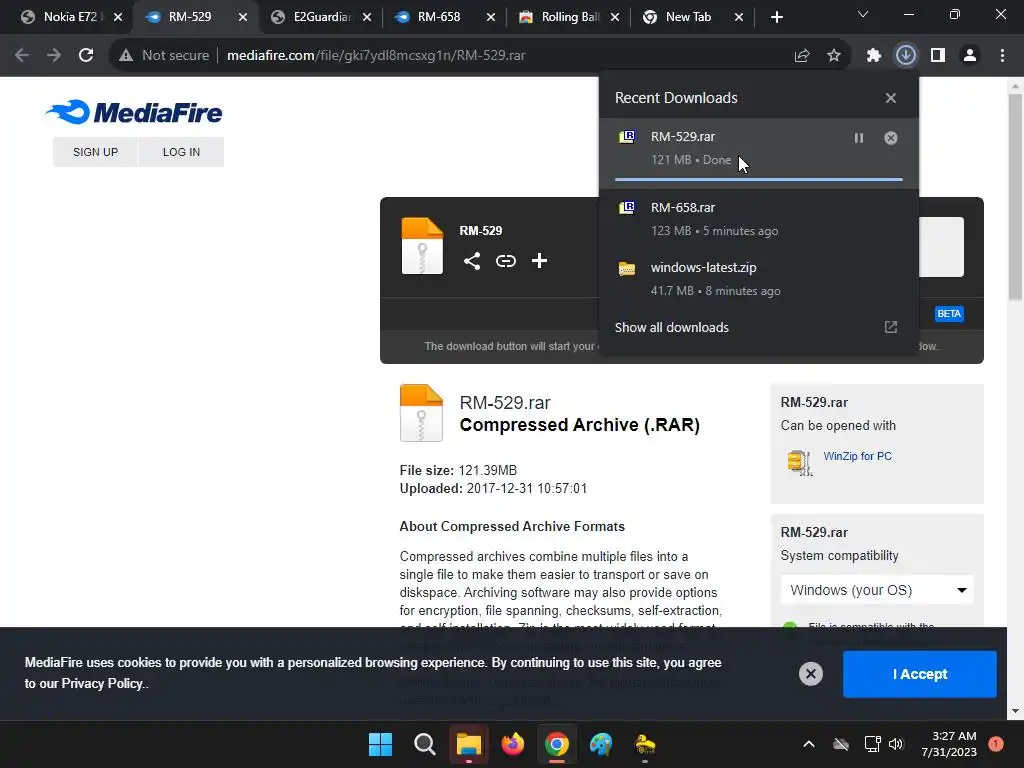The width and height of the screenshot is (1024, 768).
Task: Click LOG IN button
Action: pos(182,152)
